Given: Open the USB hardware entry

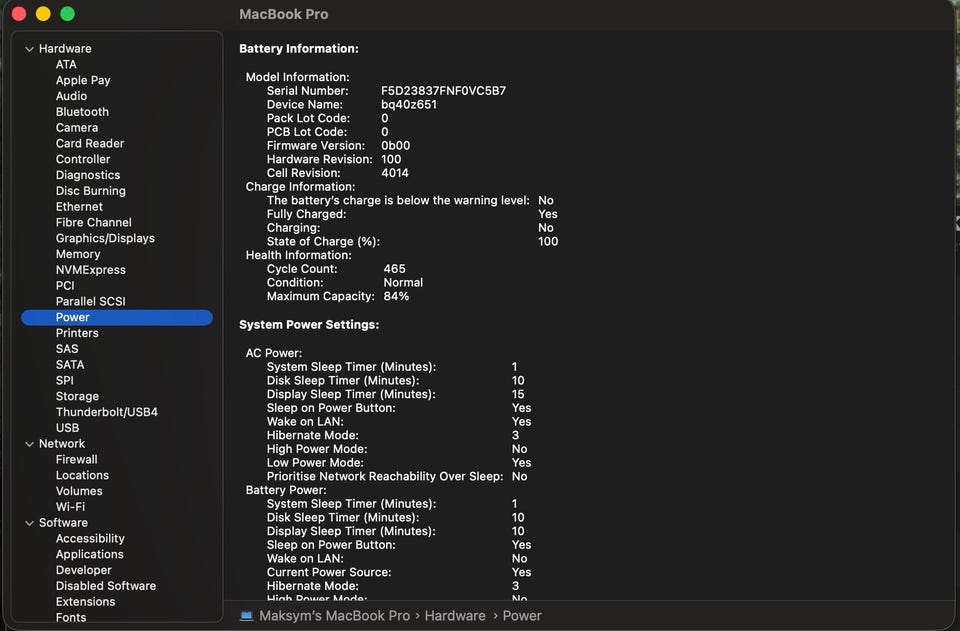Looking at the screenshot, I should coord(67,428).
